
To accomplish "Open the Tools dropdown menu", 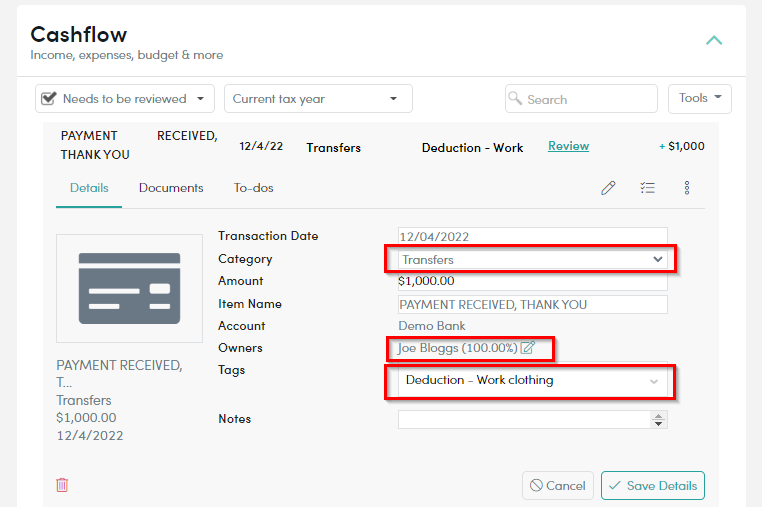I will point(700,99).
